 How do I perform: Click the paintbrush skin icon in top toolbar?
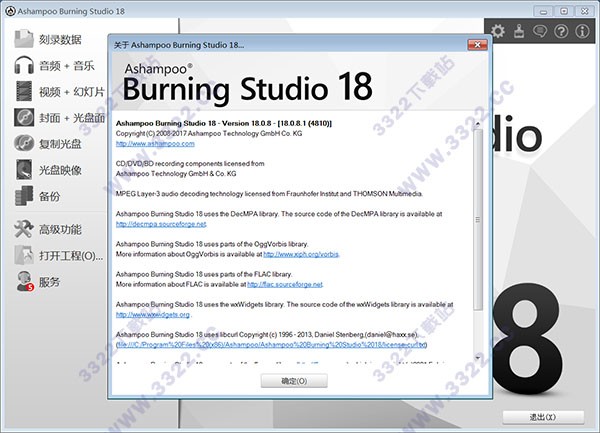coord(519,31)
